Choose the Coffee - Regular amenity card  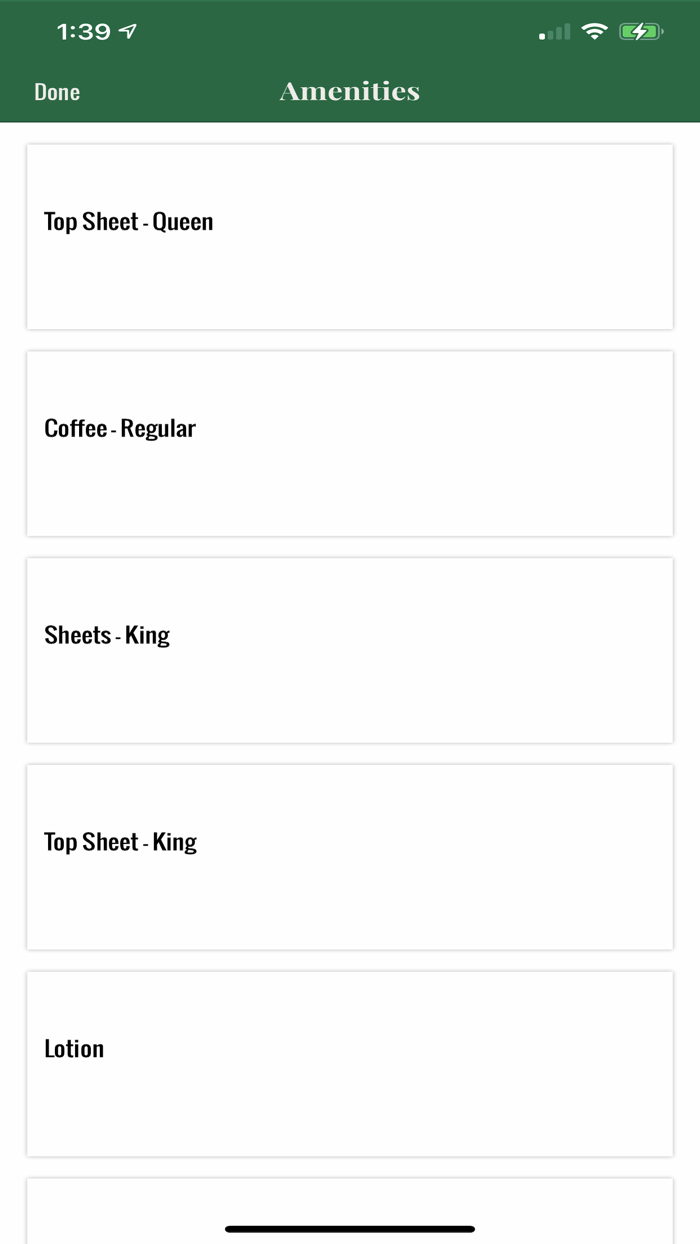[x=350, y=443]
